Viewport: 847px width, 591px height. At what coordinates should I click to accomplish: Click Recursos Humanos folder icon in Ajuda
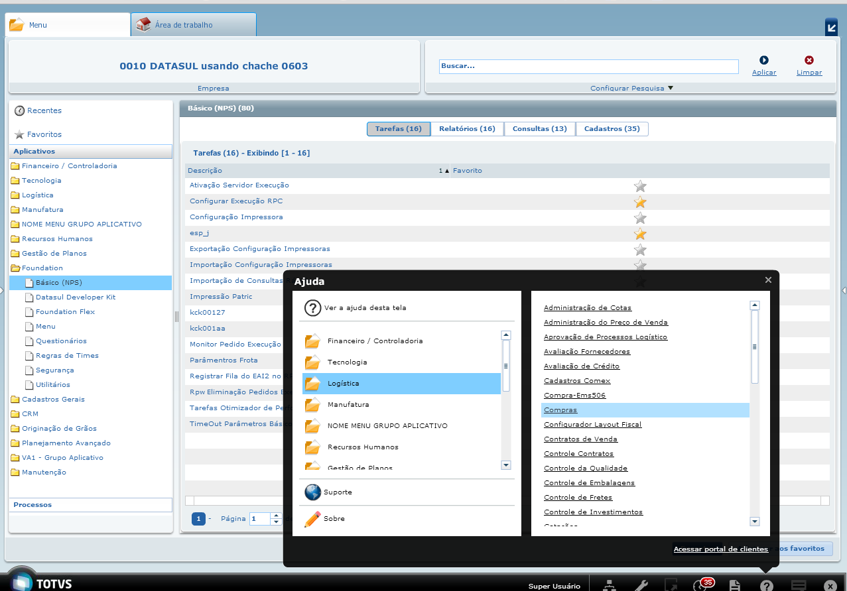312,447
